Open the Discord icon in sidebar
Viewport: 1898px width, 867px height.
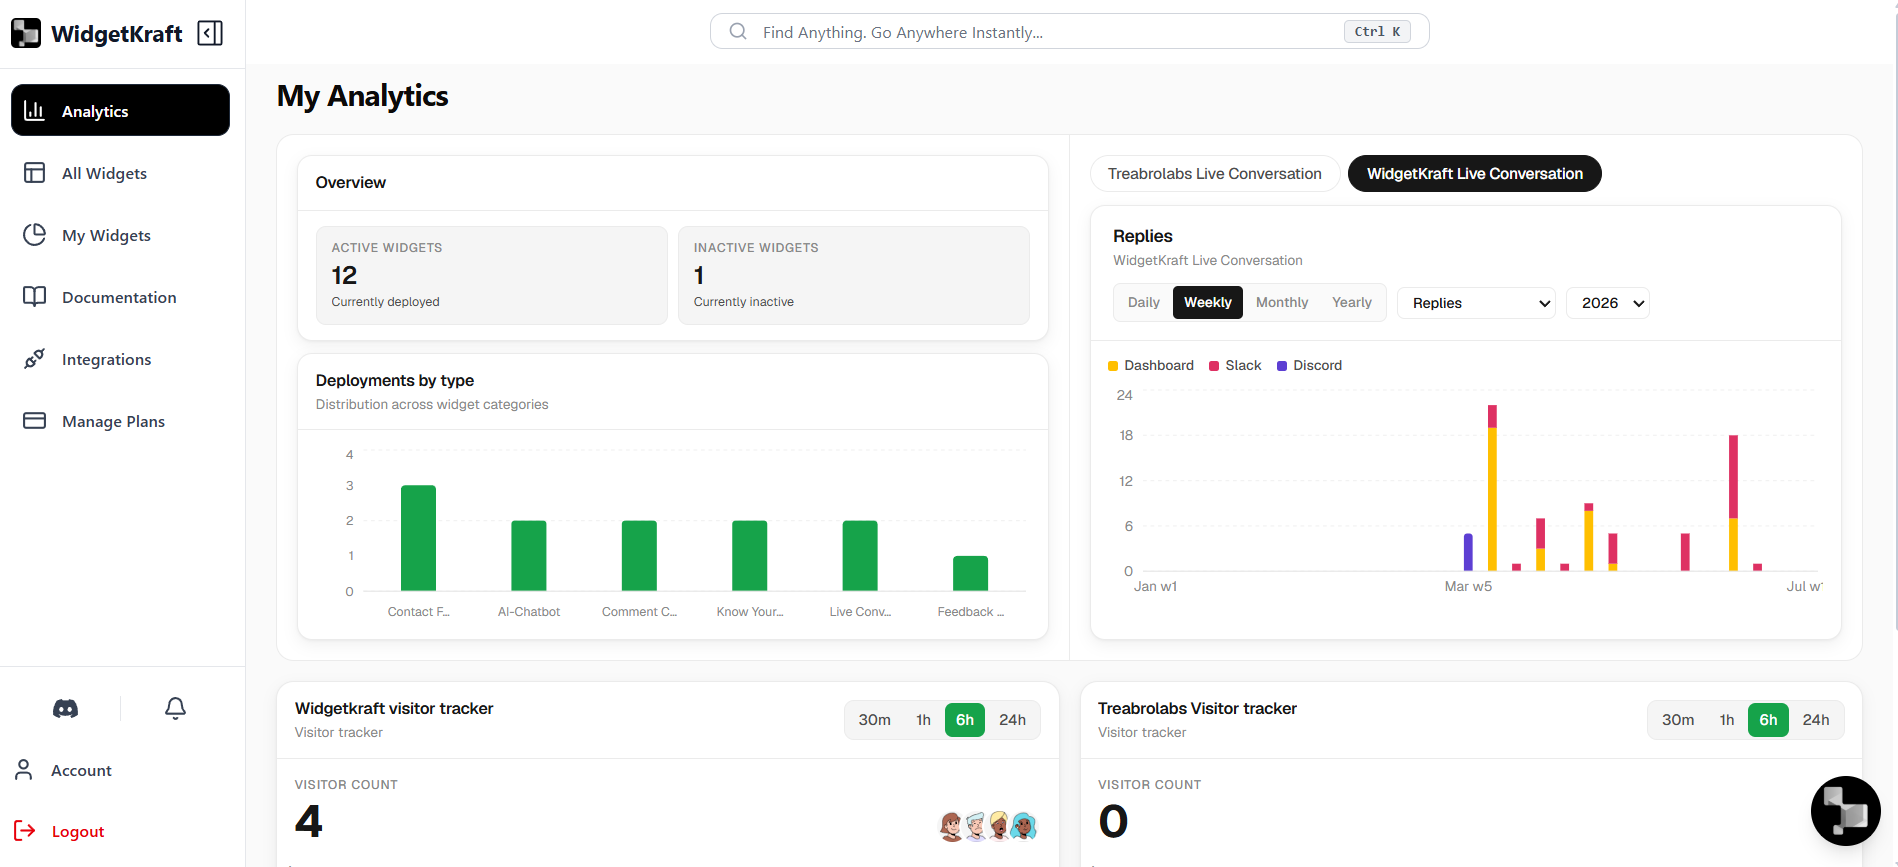[x=66, y=709]
